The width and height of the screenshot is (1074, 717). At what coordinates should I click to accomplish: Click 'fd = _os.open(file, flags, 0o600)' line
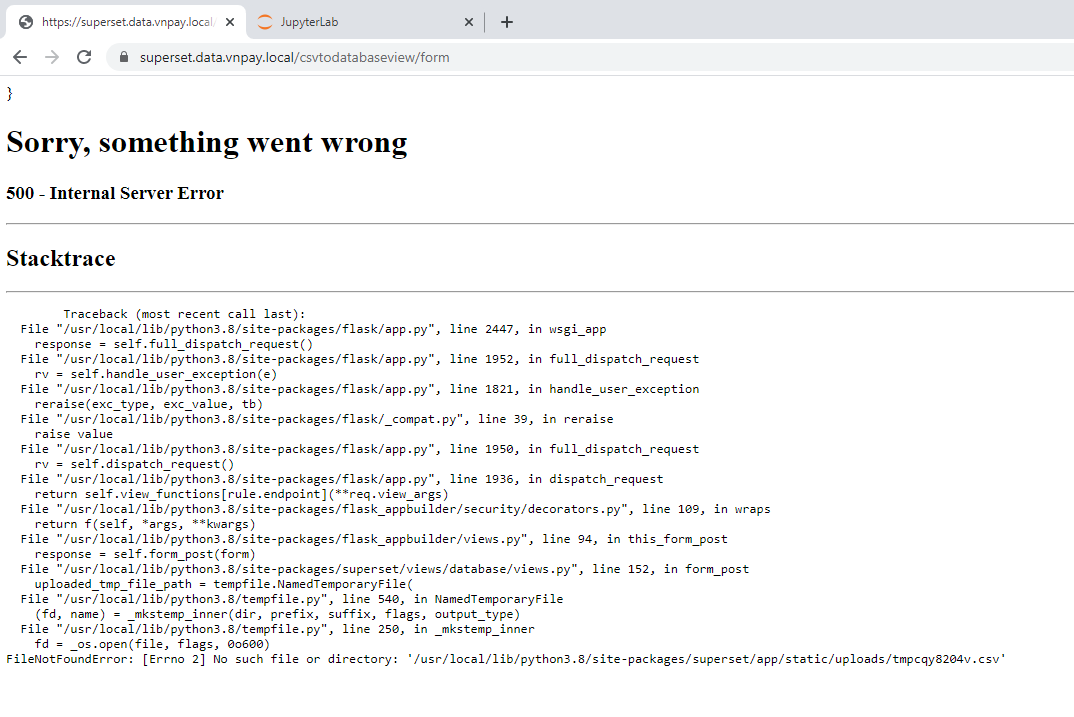point(152,646)
